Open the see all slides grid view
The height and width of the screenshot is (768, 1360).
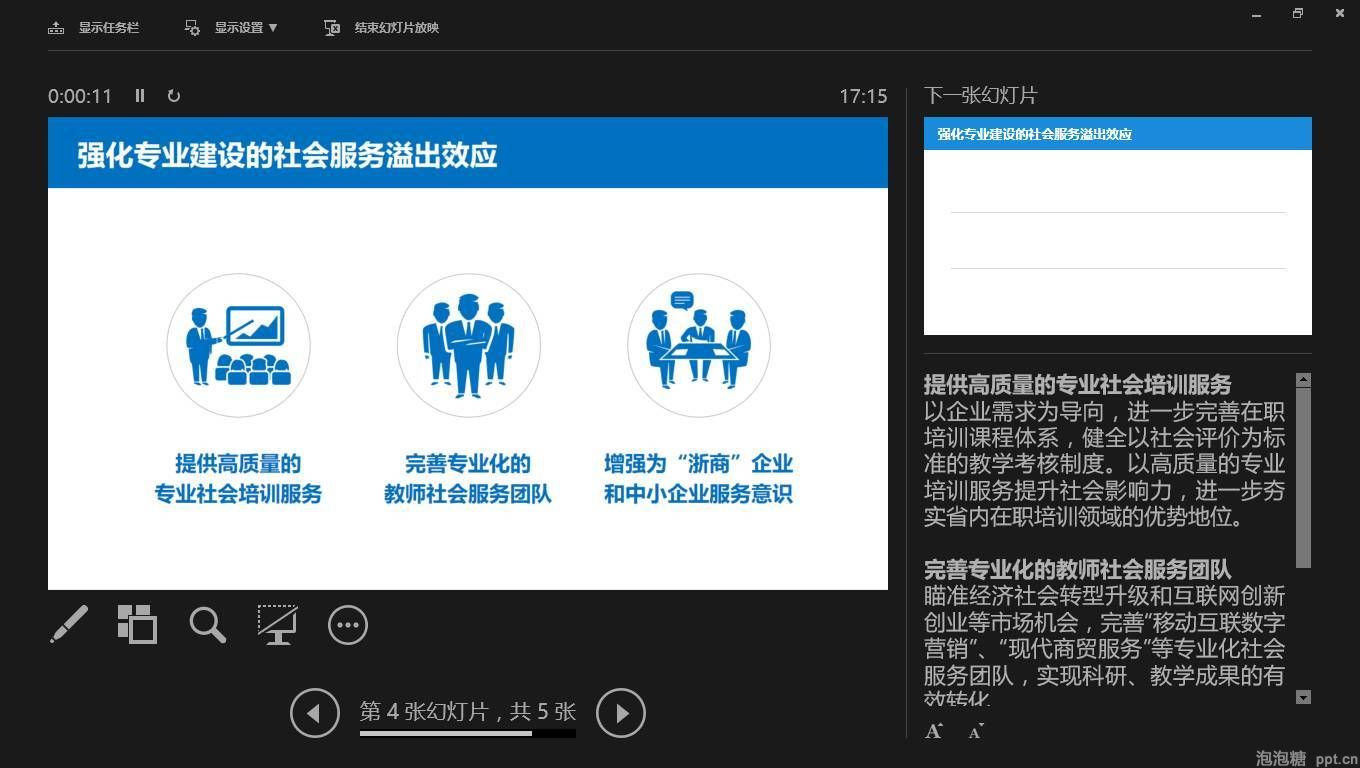point(137,625)
